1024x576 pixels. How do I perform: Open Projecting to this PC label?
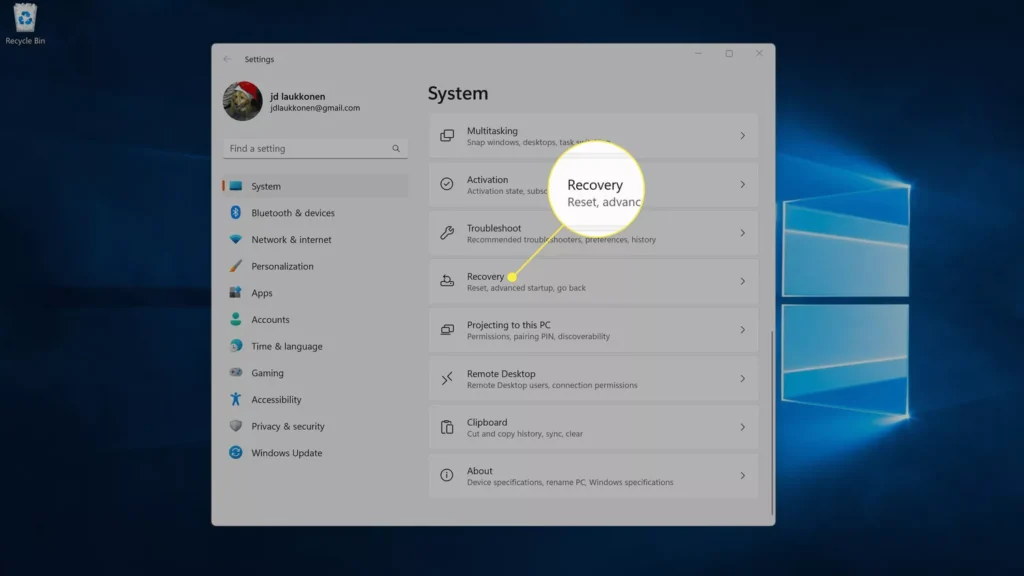[x=508, y=325]
